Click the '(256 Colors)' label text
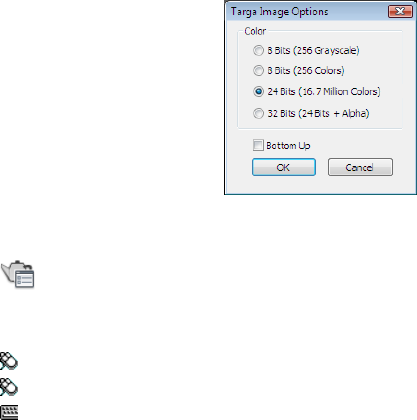Viewport: 417px width, 420px height. [x=319, y=71]
